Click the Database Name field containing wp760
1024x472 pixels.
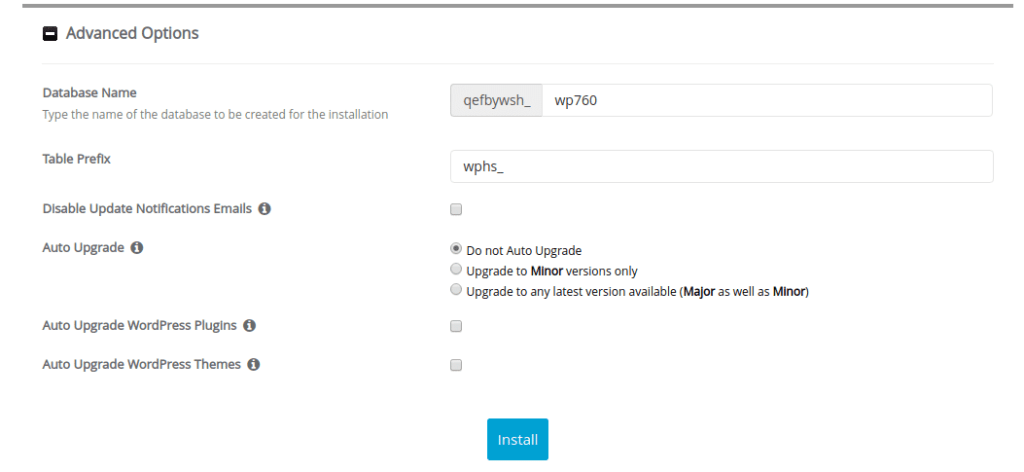point(767,101)
